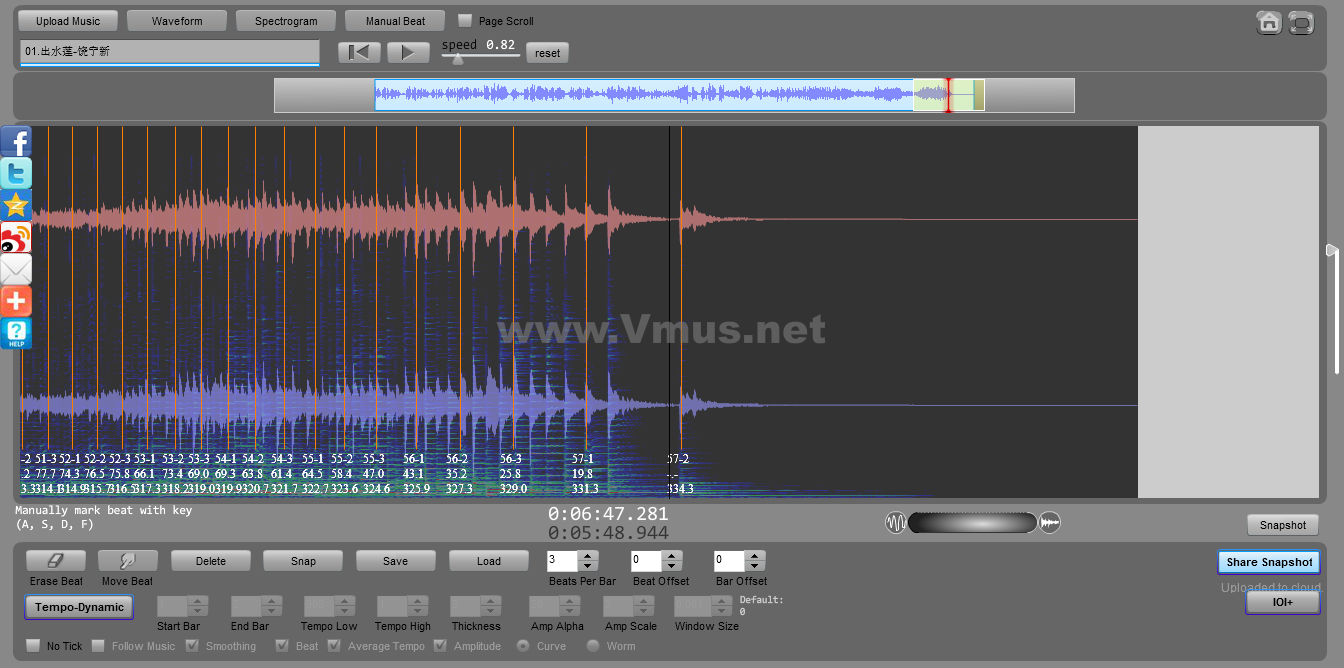Viewport: 1344px width, 668px height.
Task: Click the skip to start button
Action: [359, 52]
